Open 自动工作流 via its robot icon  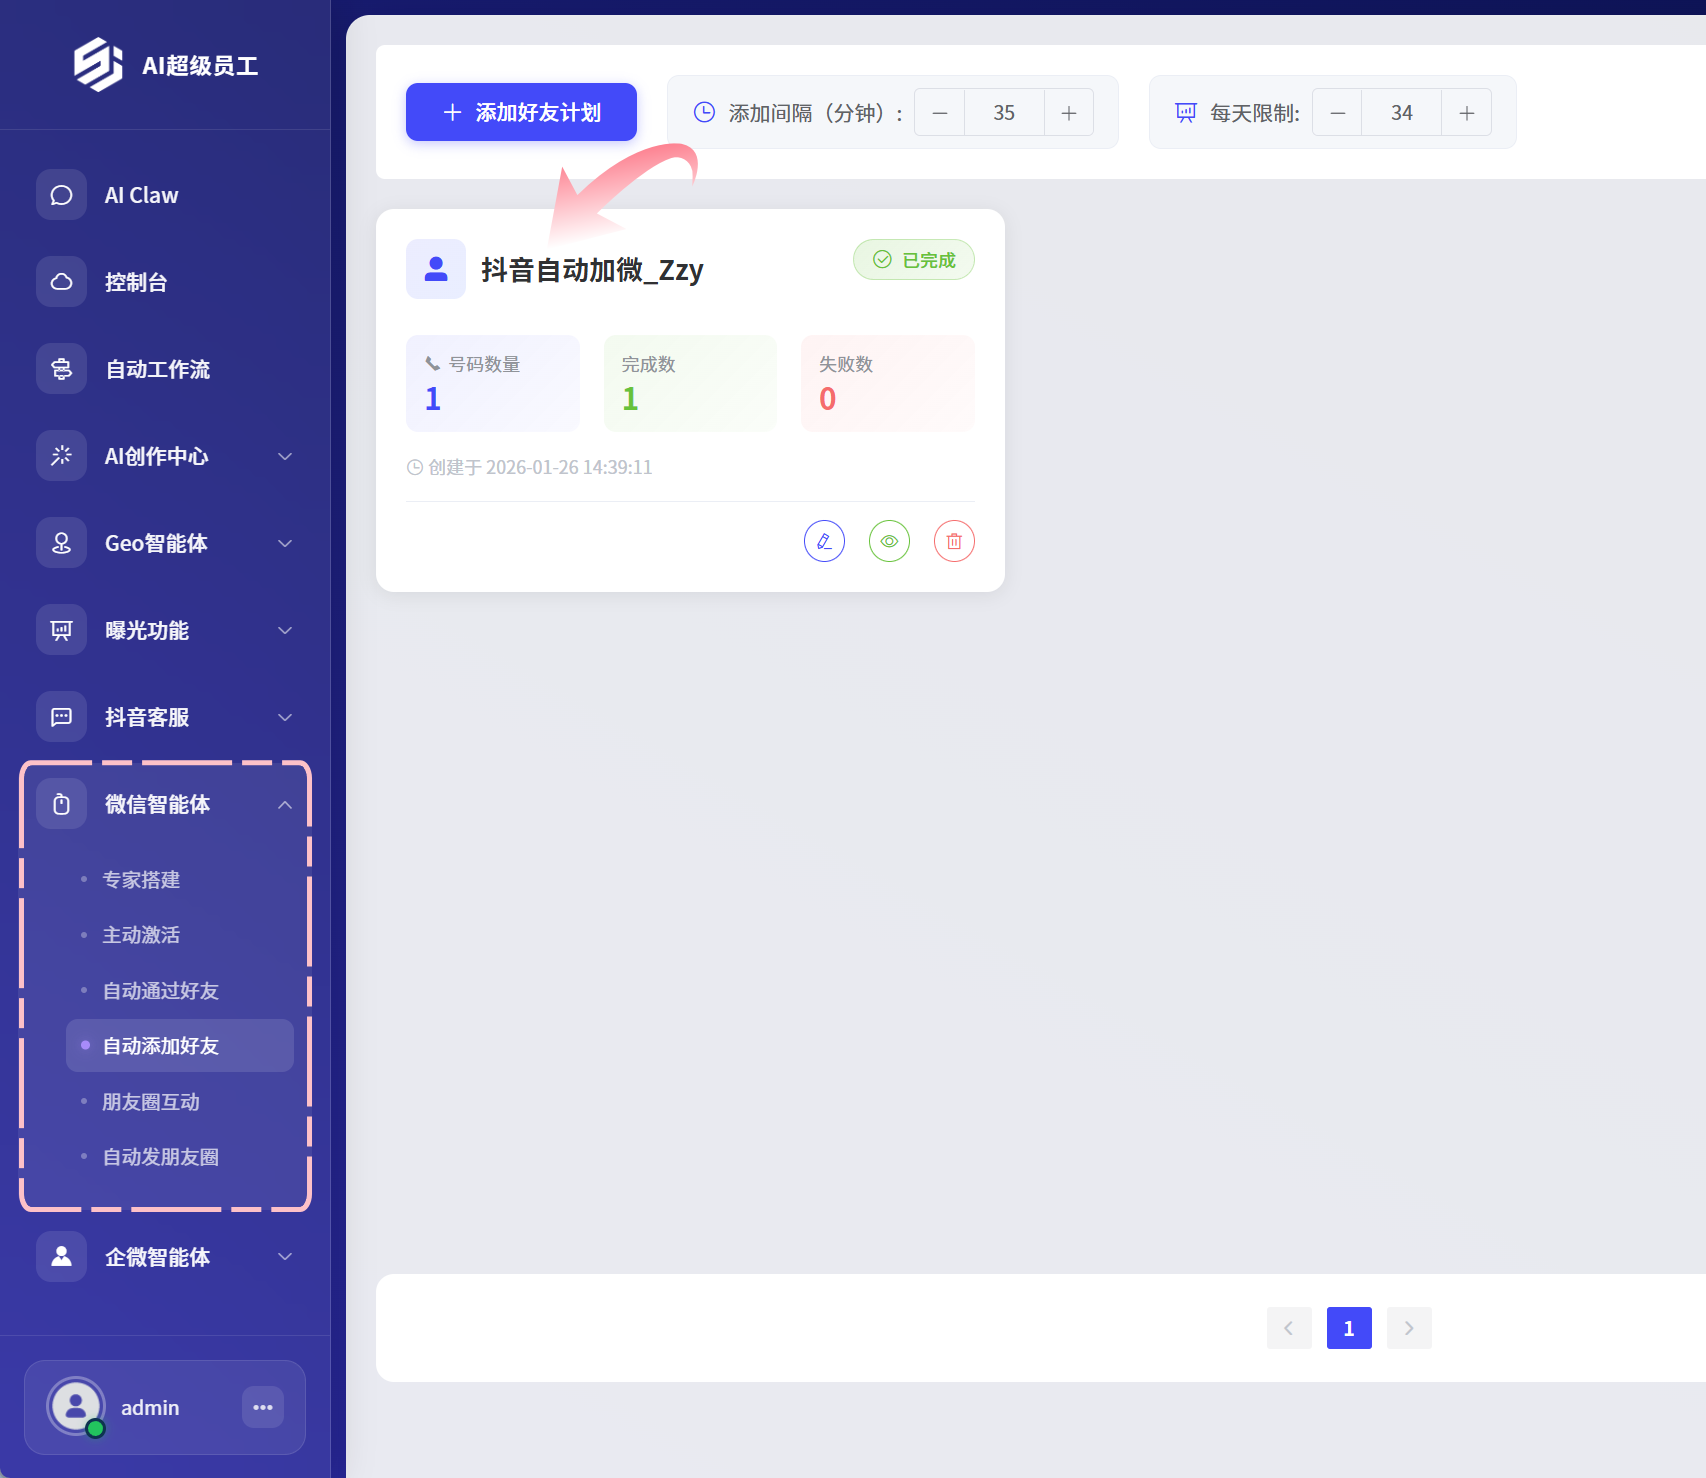61,368
